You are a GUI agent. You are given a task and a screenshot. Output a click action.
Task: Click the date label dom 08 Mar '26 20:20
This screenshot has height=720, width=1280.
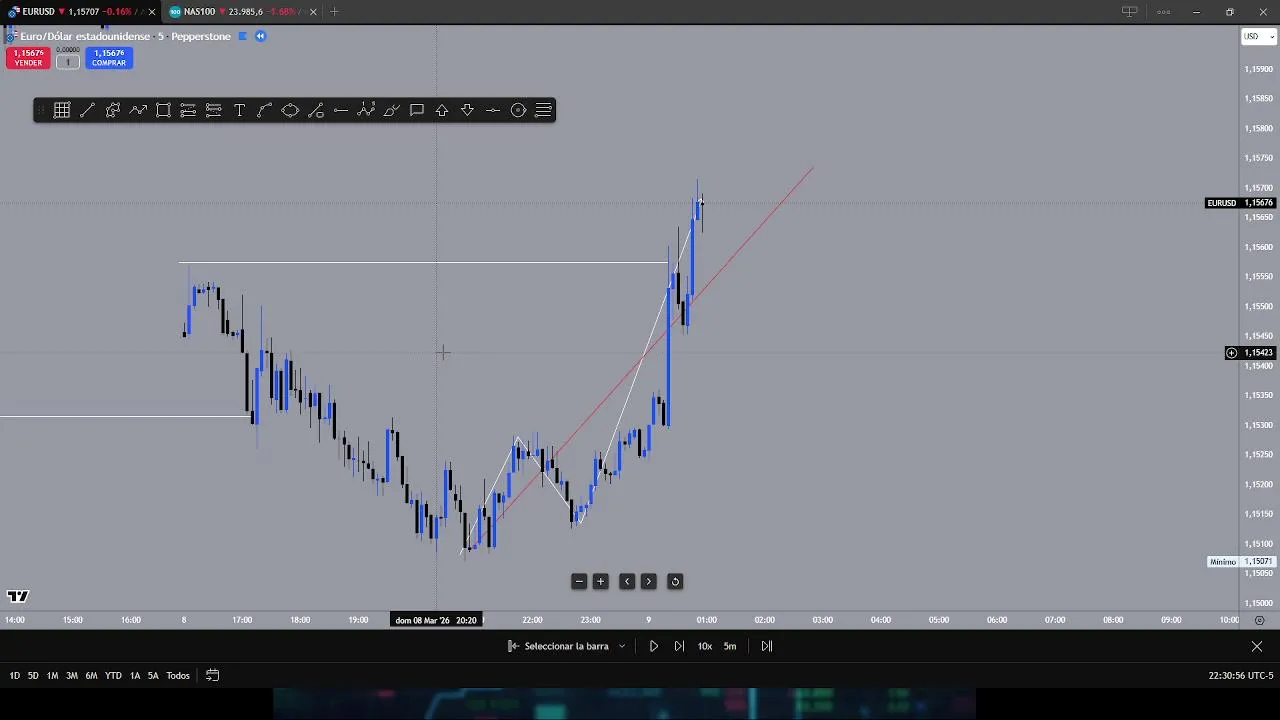(x=436, y=620)
